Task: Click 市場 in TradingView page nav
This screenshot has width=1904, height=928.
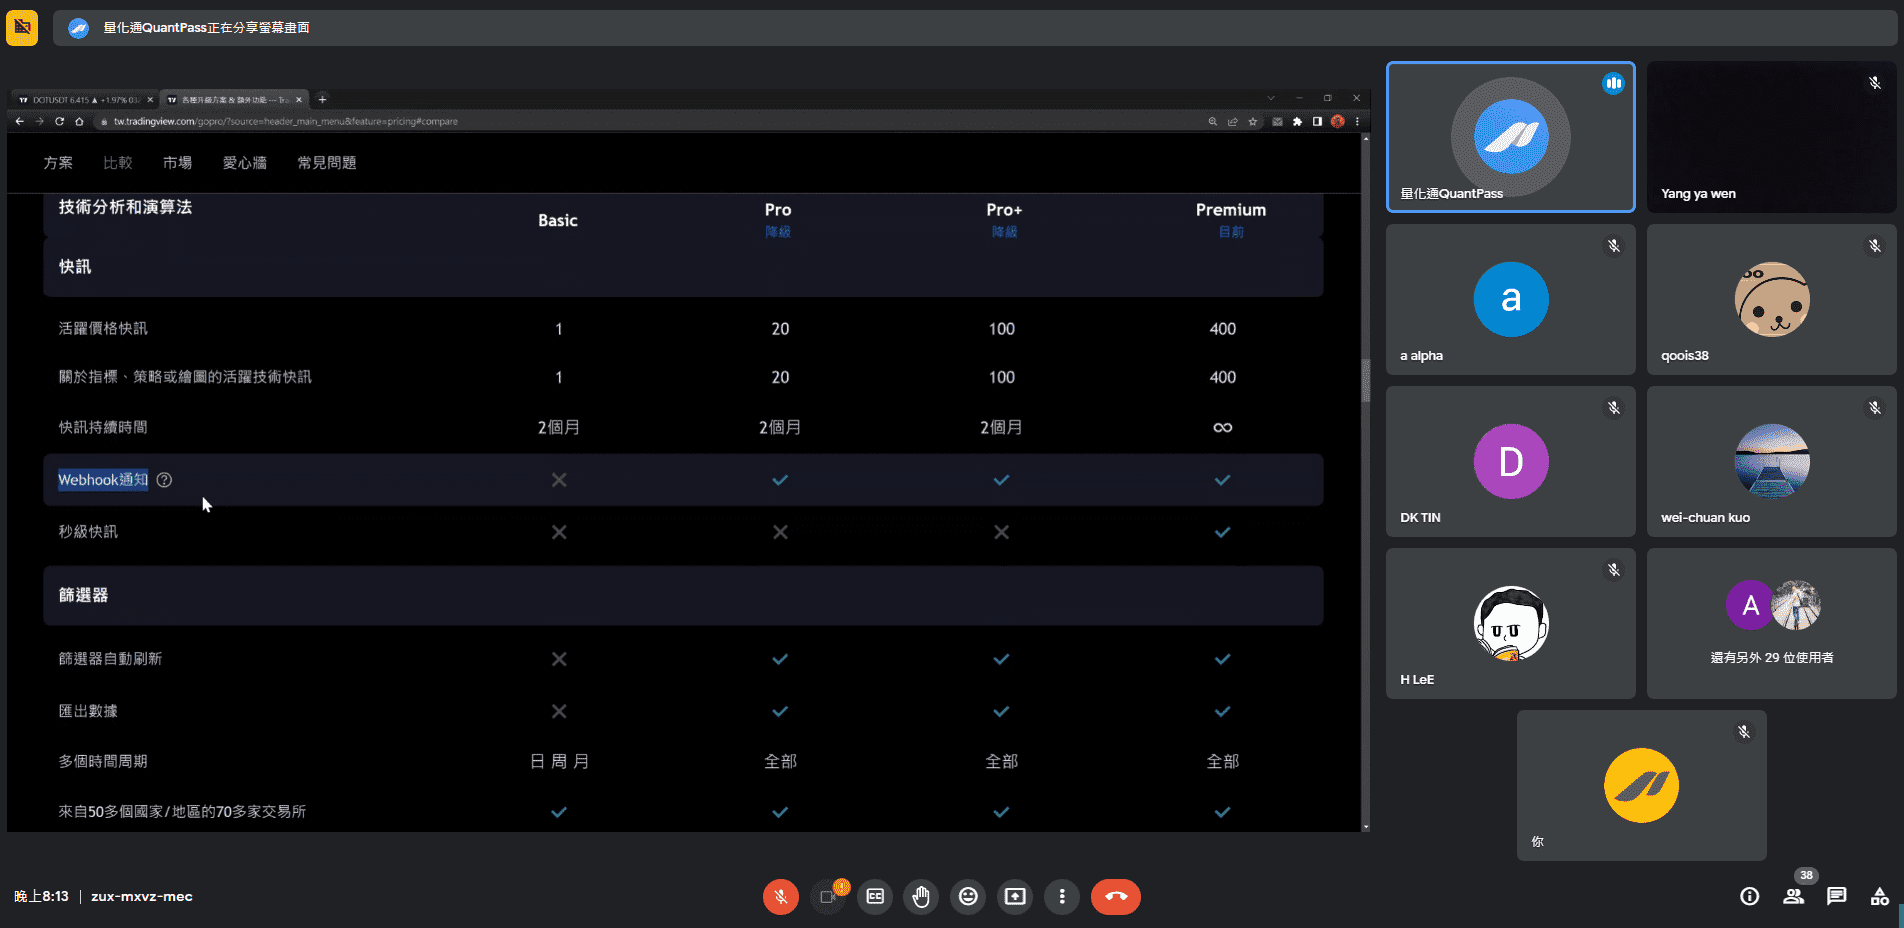Action: pos(178,163)
